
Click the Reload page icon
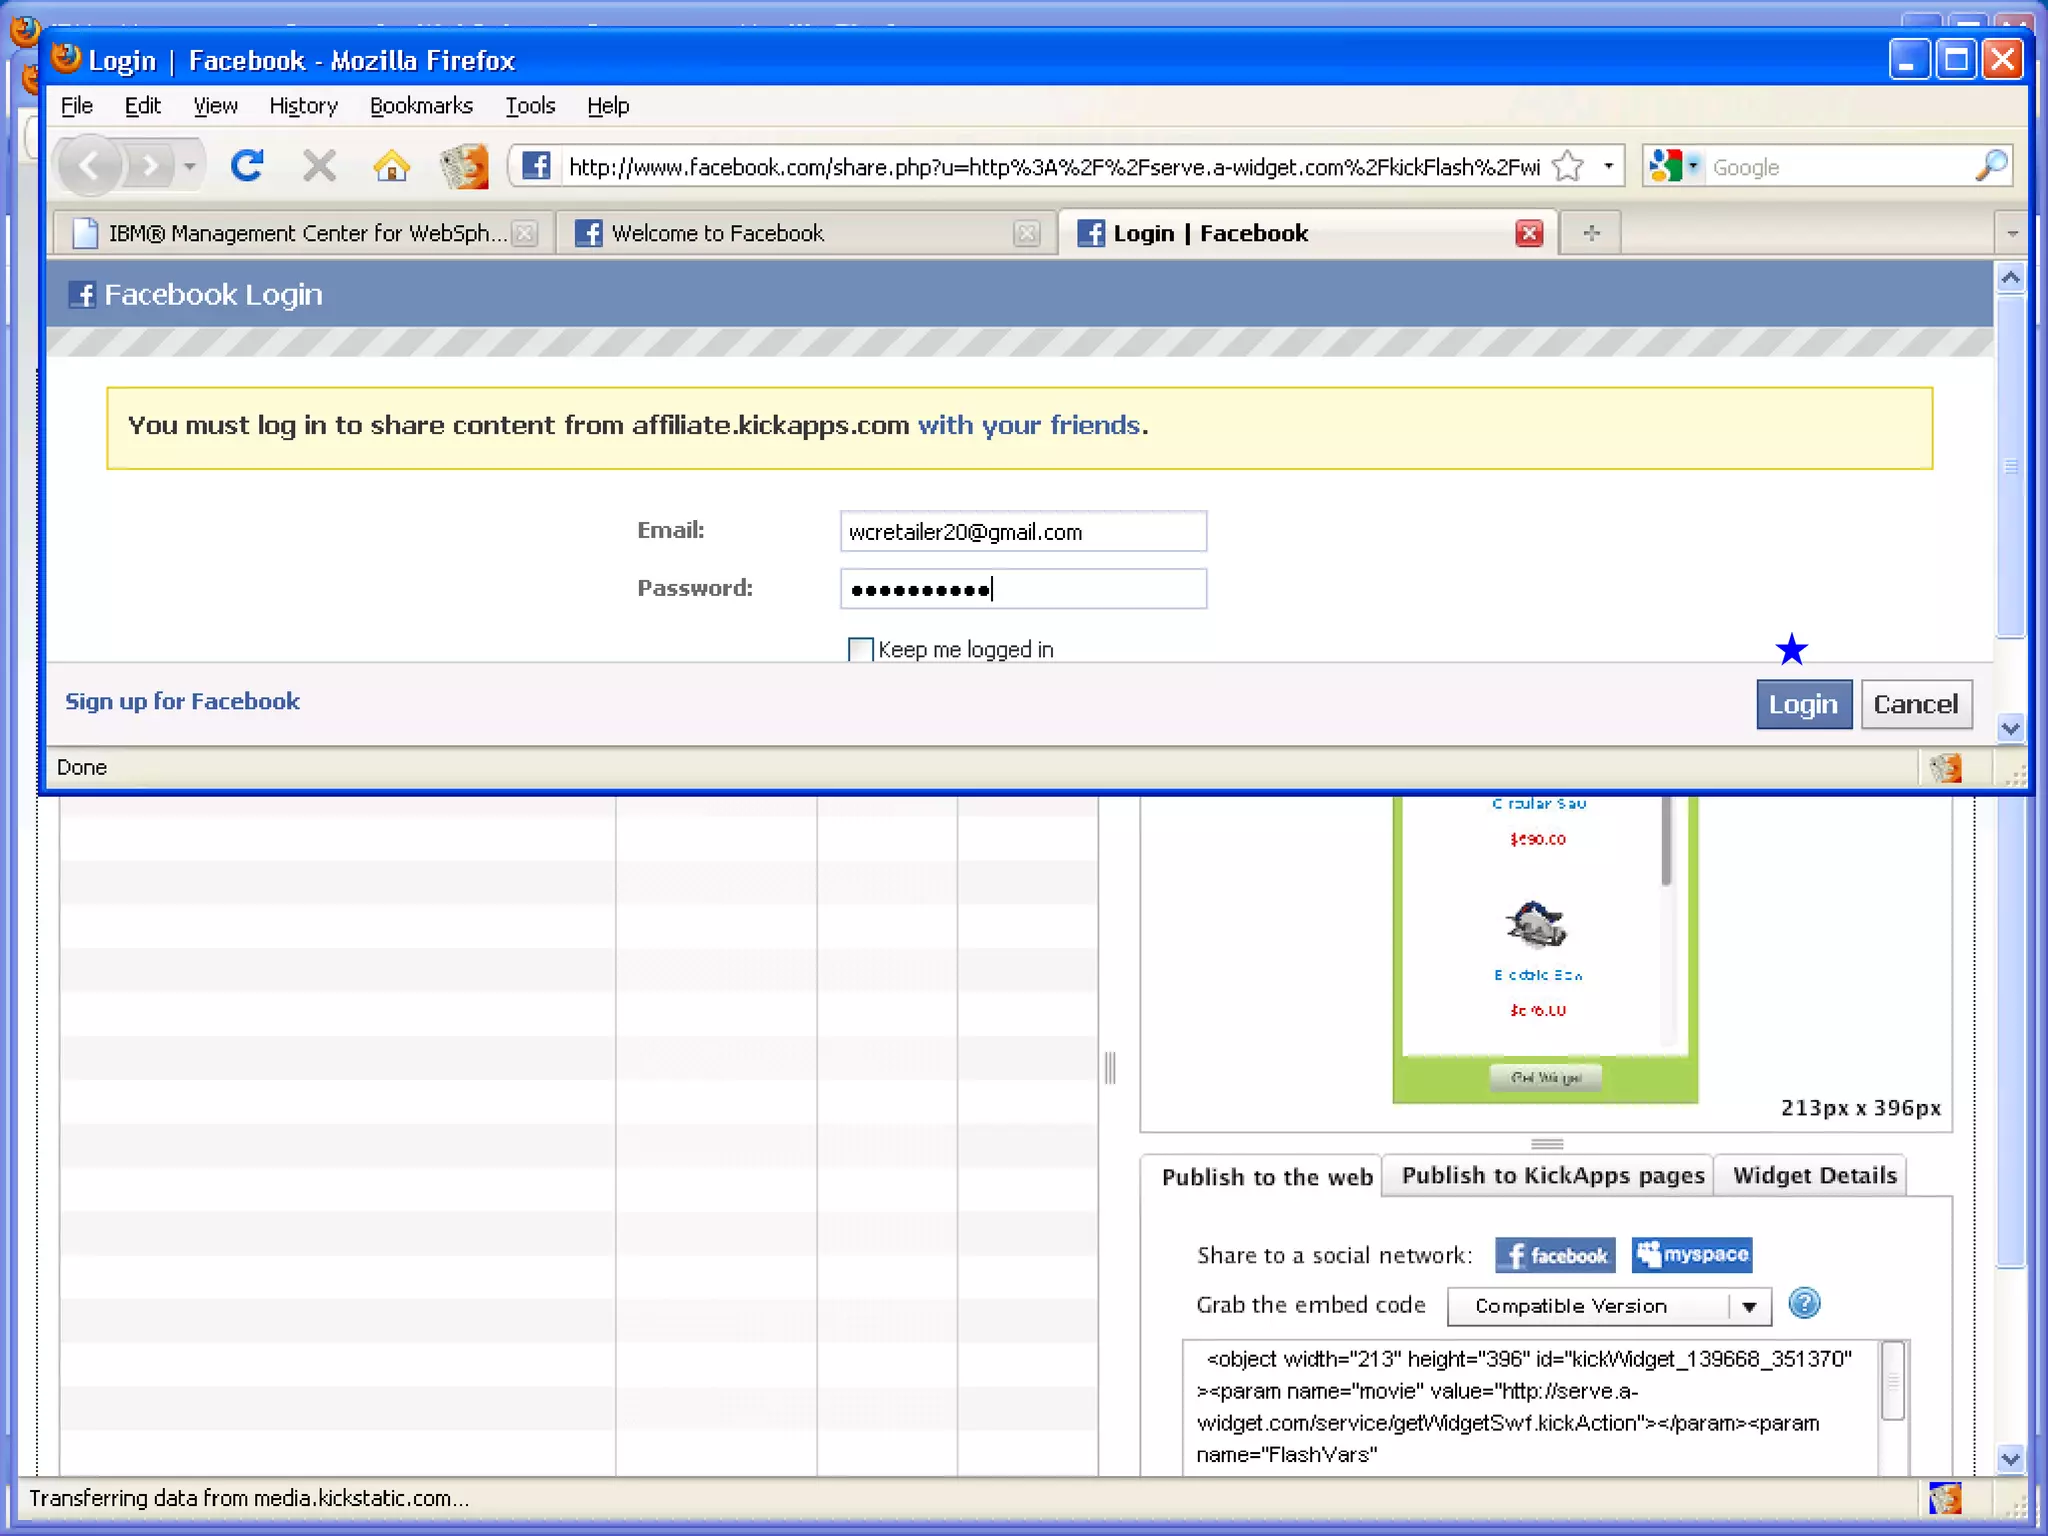coord(246,166)
